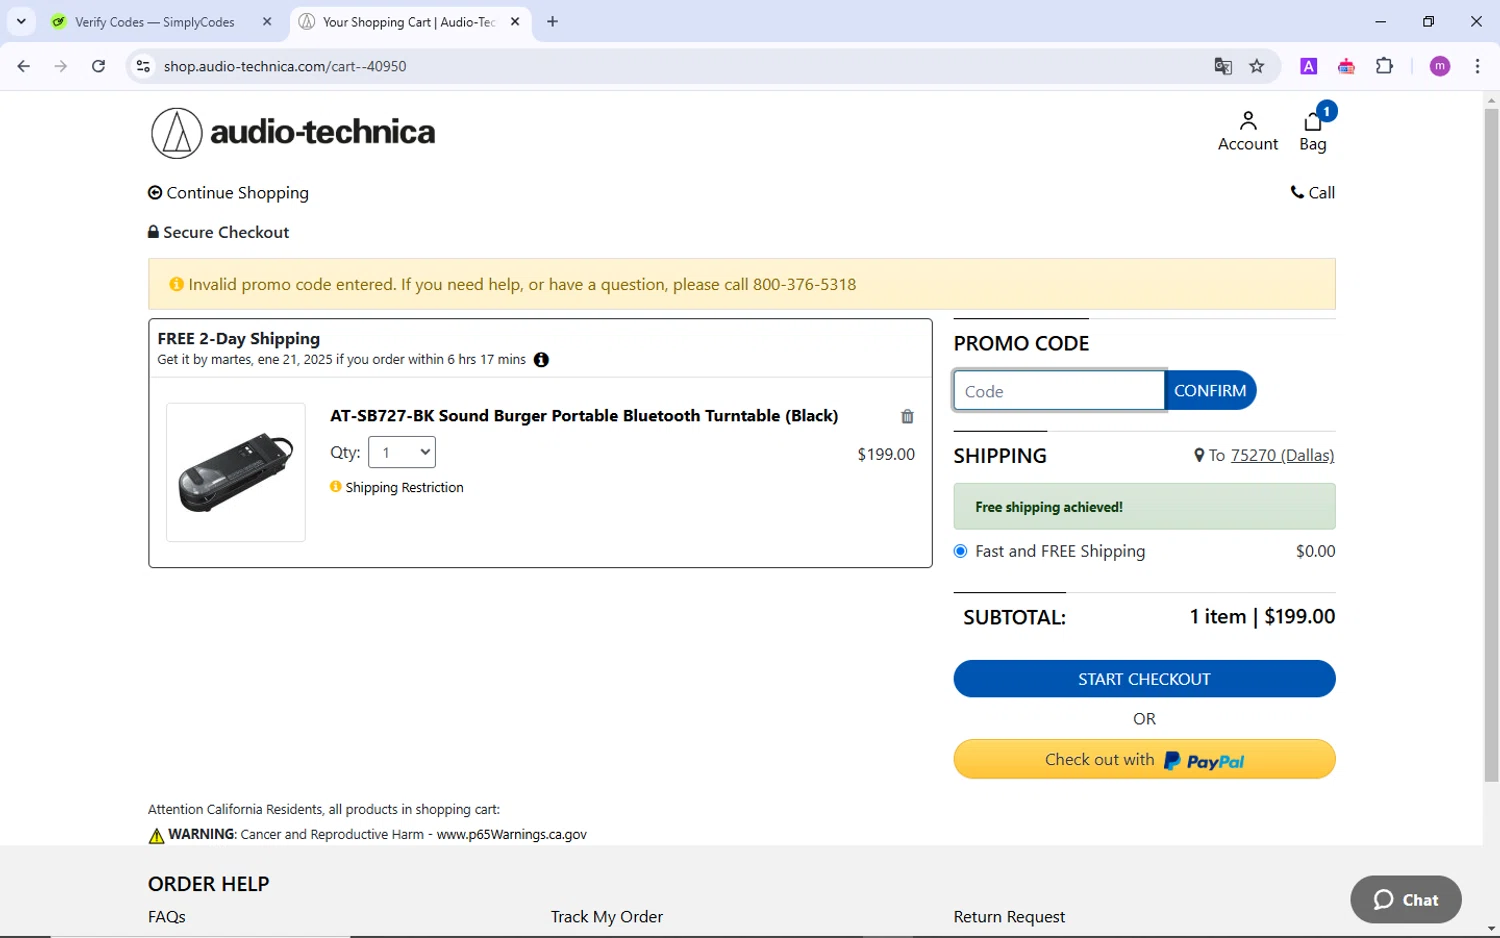The image size is (1500, 938).
Task: Click the Call link
Action: click(1313, 193)
